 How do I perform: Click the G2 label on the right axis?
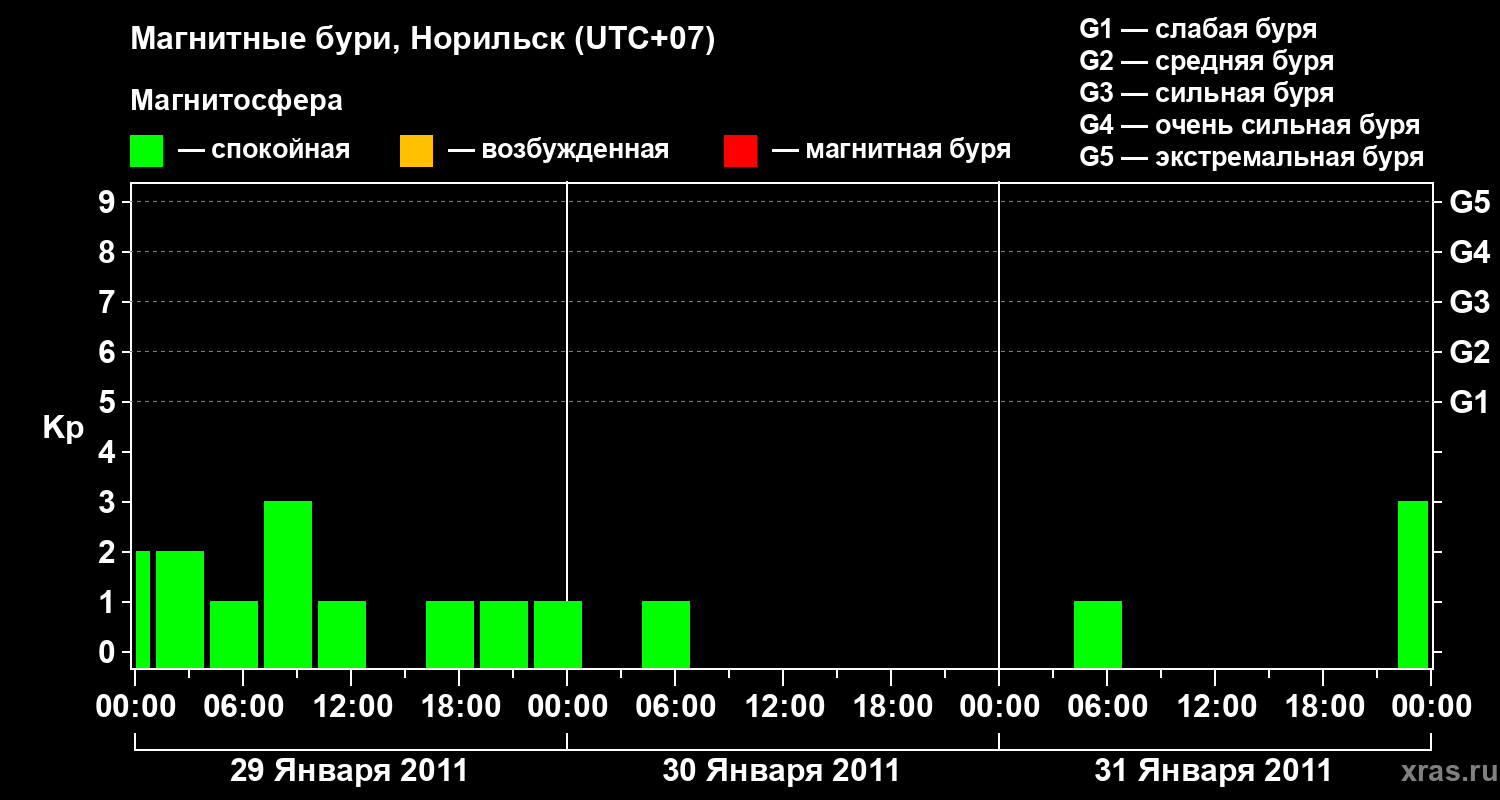1469,353
